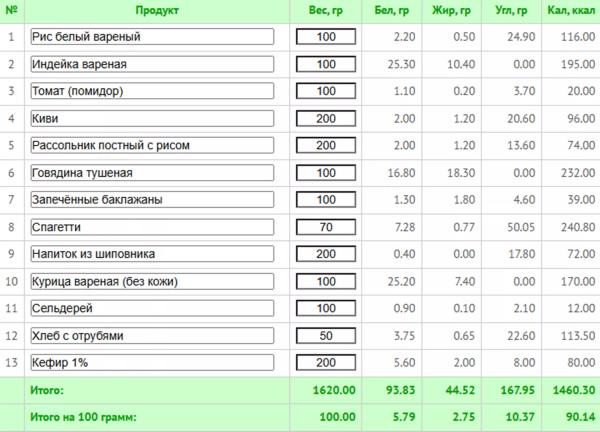Click the 'Курица вареная (без кожи)' field
Screen dimensions: 600x432
click(x=152, y=280)
